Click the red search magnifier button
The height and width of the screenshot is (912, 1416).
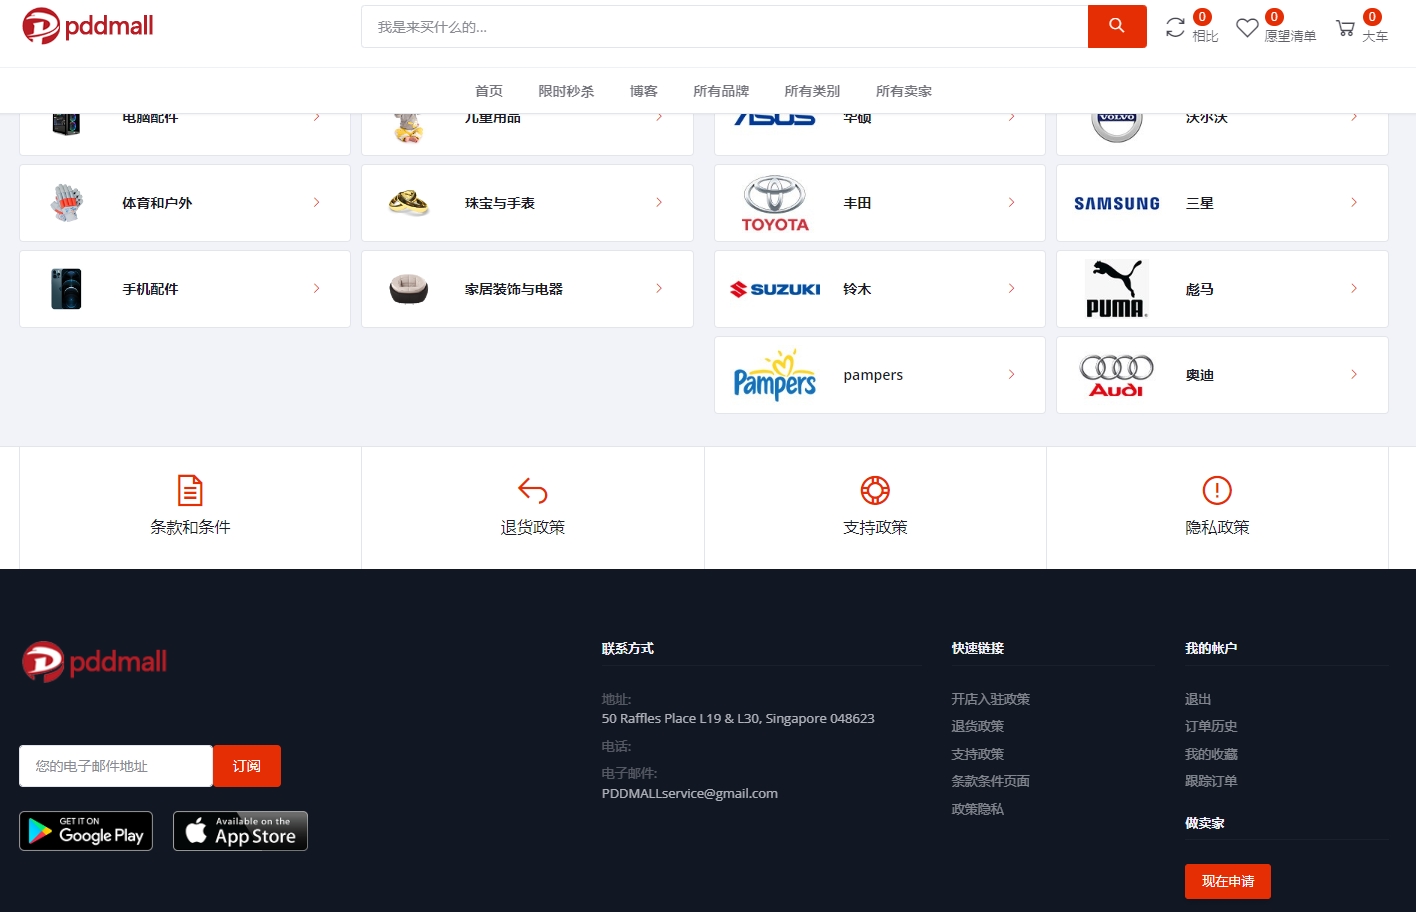pyautogui.click(x=1117, y=26)
